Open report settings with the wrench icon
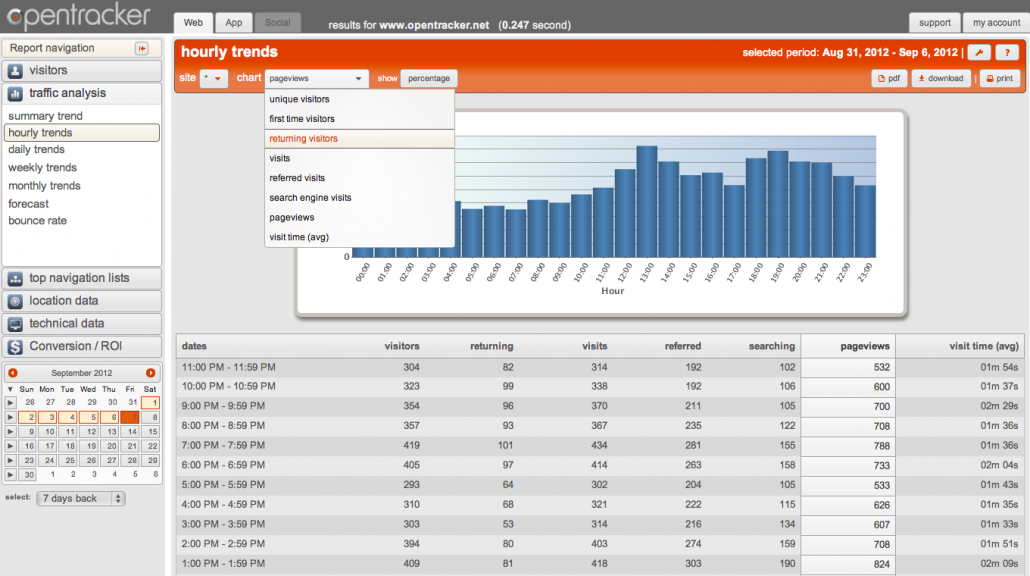This screenshot has height=576, width=1030. pyautogui.click(x=979, y=51)
